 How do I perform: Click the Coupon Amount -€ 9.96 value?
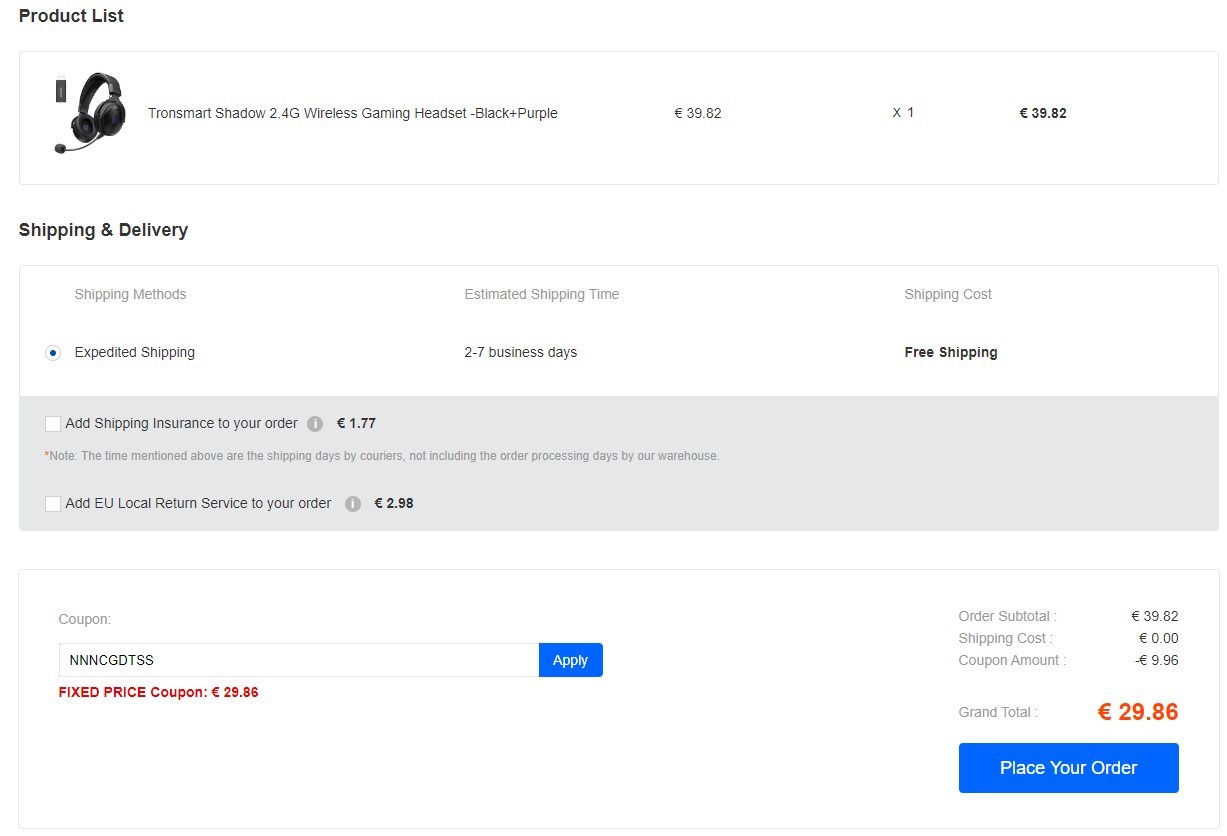pos(1157,660)
